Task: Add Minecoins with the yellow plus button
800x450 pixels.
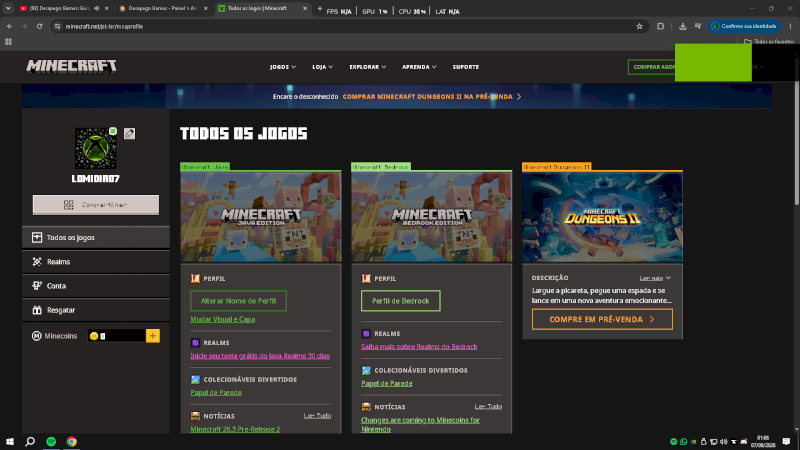Action: coord(153,336)
